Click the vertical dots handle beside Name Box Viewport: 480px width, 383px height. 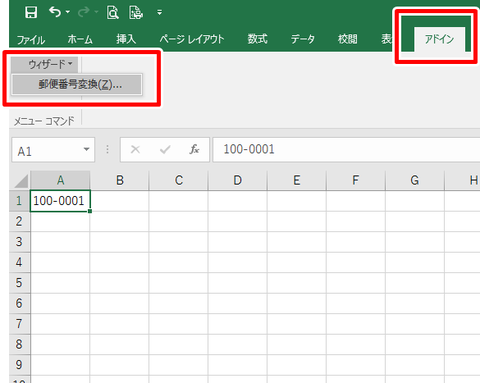[107, 149]
